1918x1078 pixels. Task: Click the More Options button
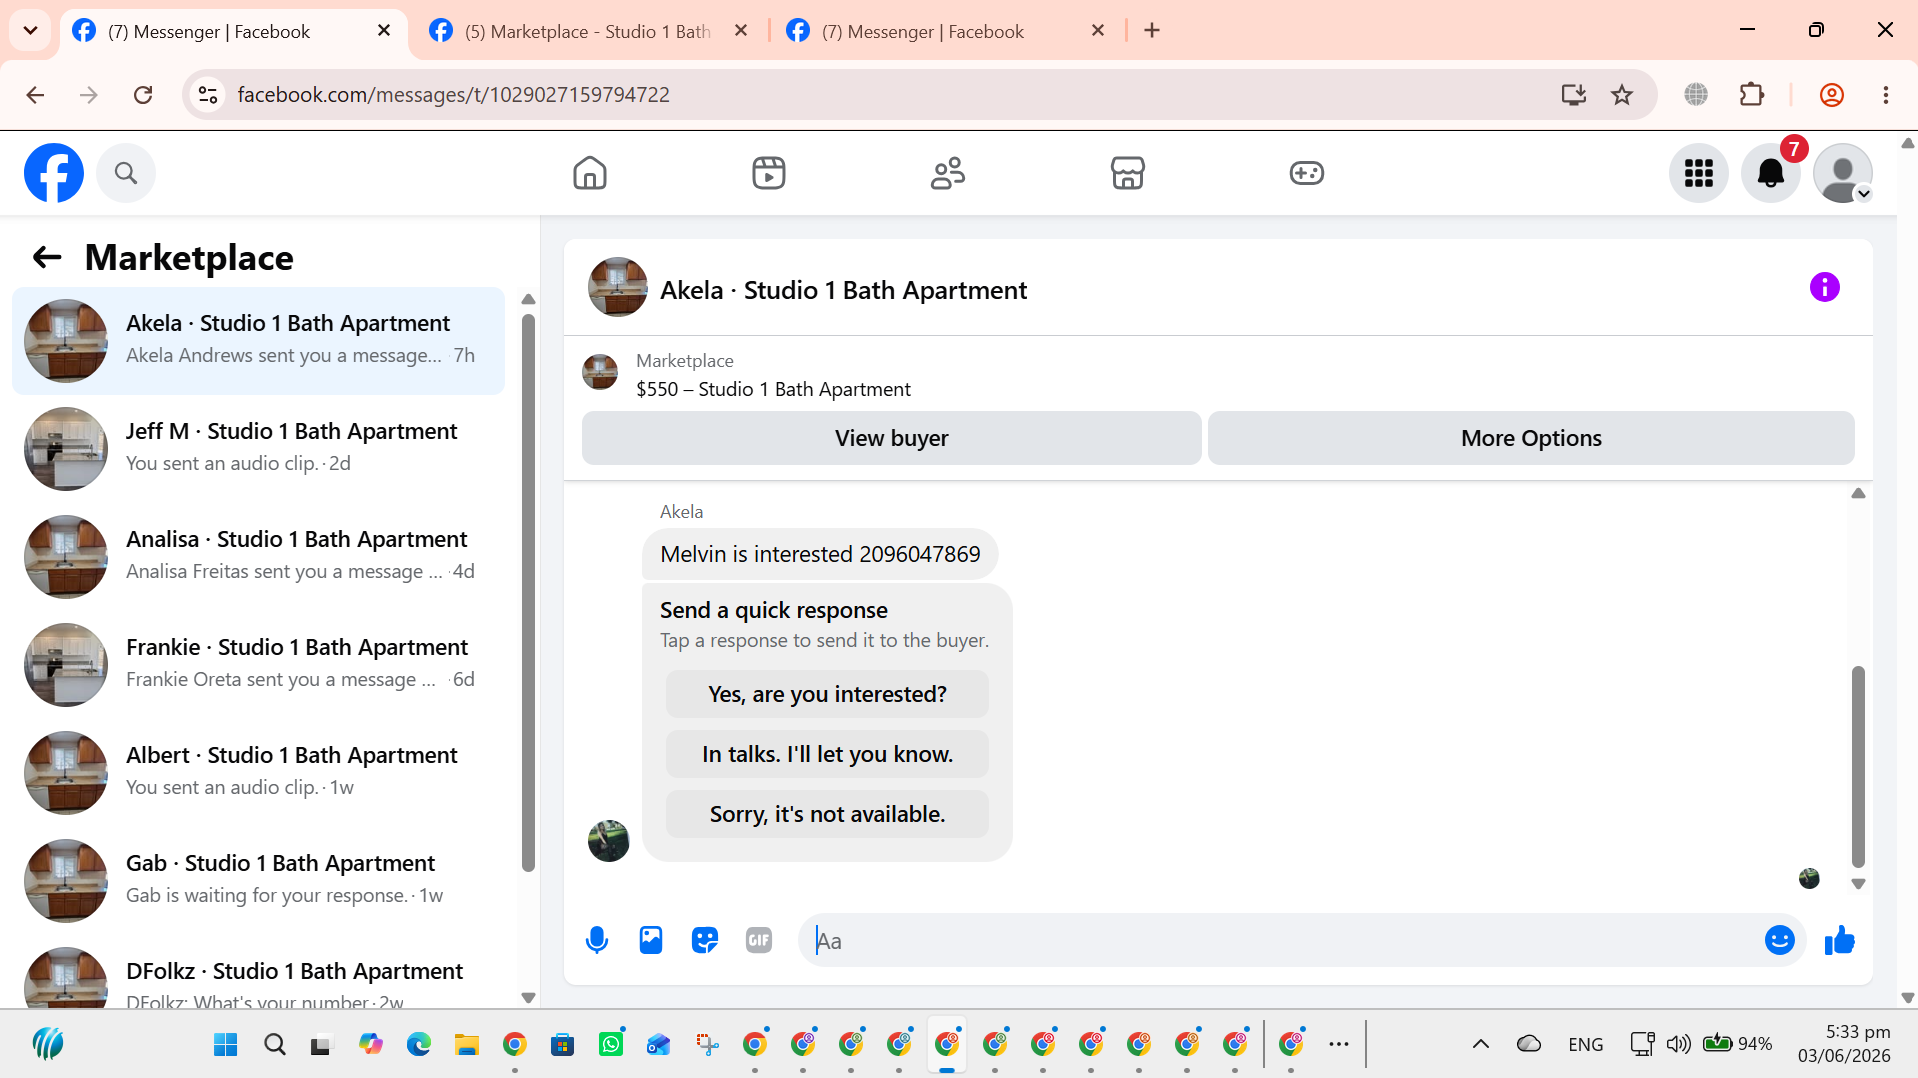pos(1531,438)
